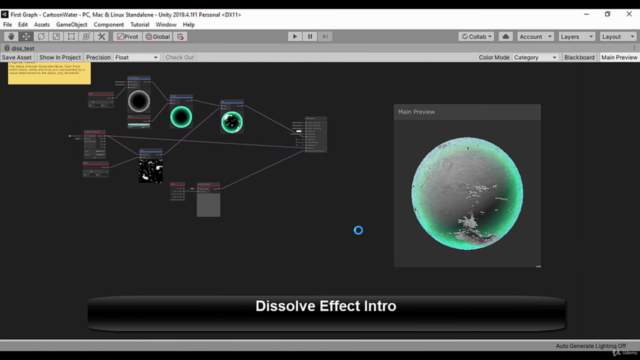Click the tab options kebab icon
This screenshot has width=640, height=360.
click(x=634, y=48)
